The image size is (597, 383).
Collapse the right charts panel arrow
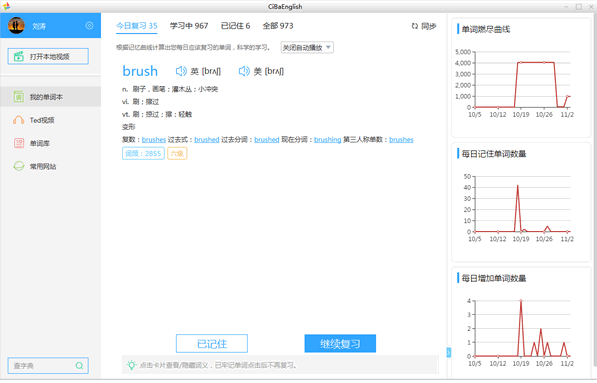tap(449, 353)
